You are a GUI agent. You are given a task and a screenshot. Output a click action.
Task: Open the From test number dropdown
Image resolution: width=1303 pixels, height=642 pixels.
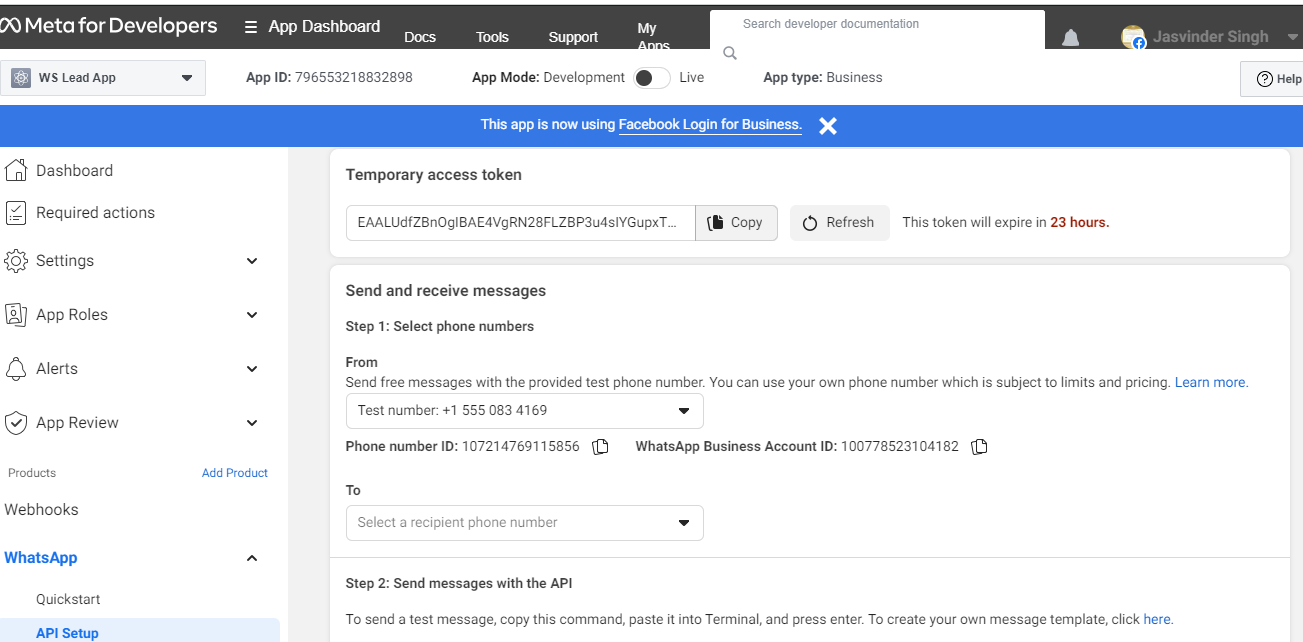click(525, 411)
